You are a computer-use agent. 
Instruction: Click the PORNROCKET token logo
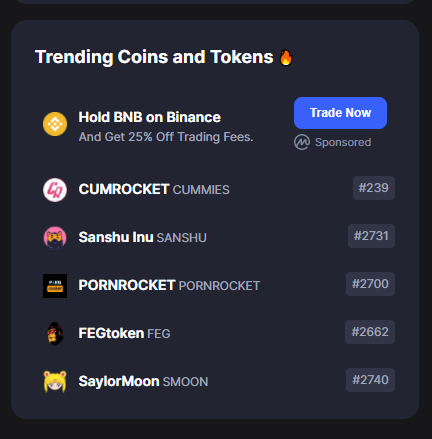pyautogui.click(x=55, y=286)
